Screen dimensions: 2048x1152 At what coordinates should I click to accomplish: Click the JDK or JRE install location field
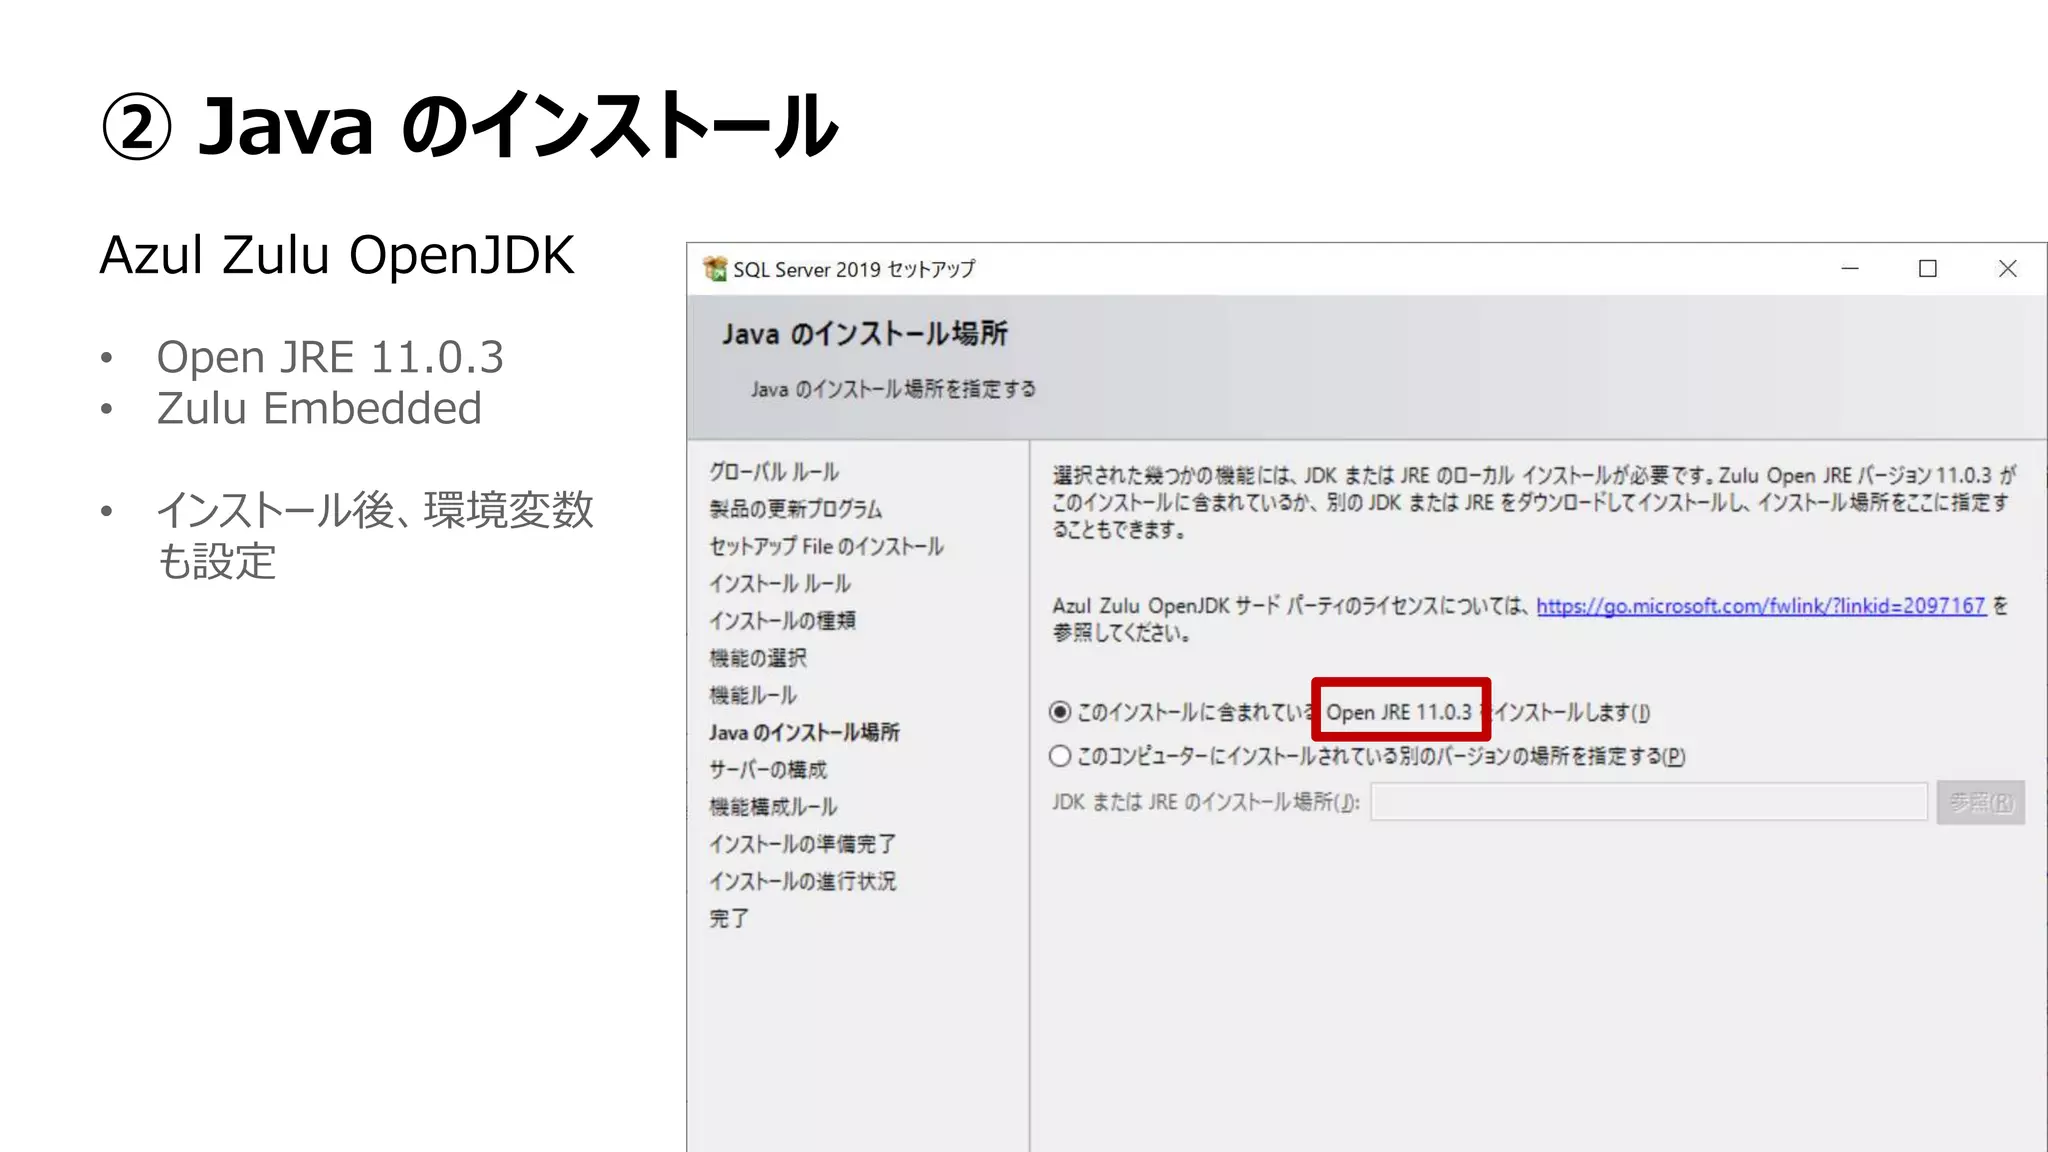1649,802
